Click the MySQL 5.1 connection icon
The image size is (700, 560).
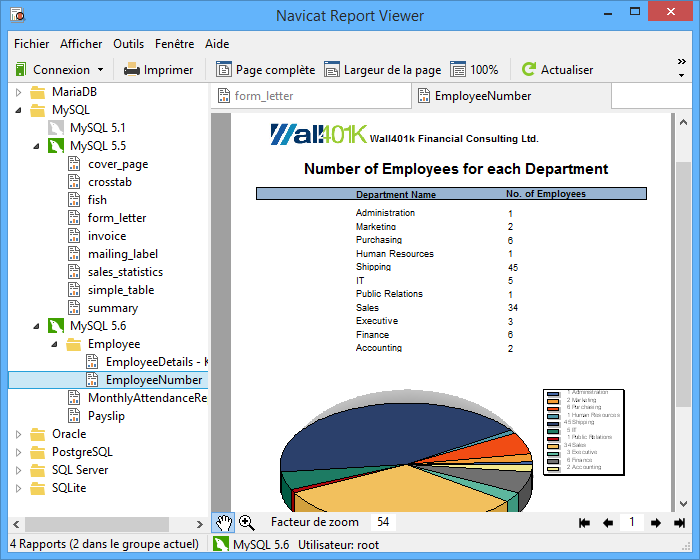56,128
